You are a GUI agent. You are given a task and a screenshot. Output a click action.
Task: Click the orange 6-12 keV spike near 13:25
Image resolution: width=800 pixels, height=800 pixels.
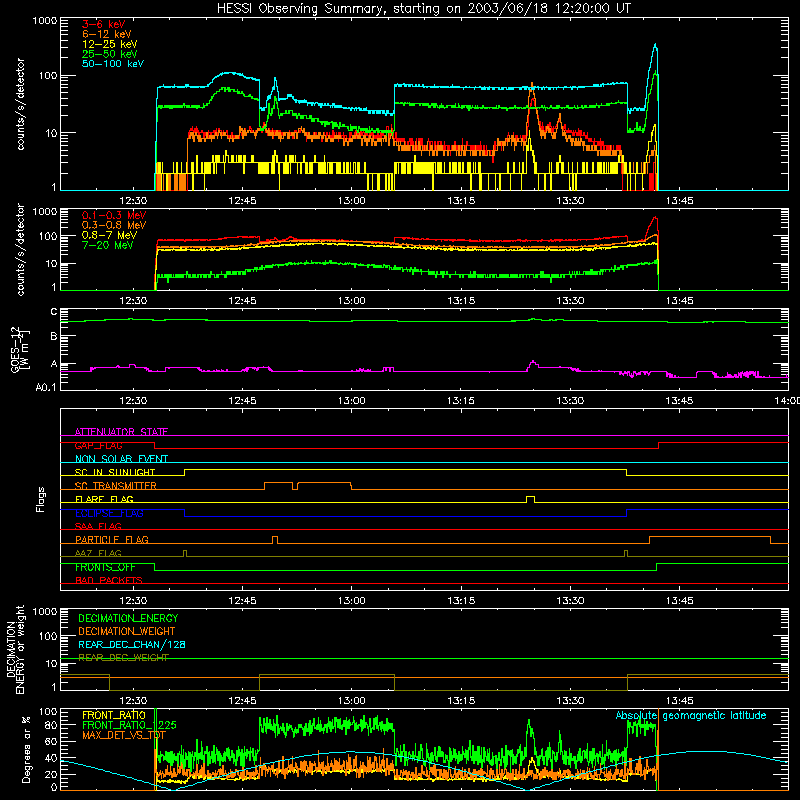pos(532,87)
